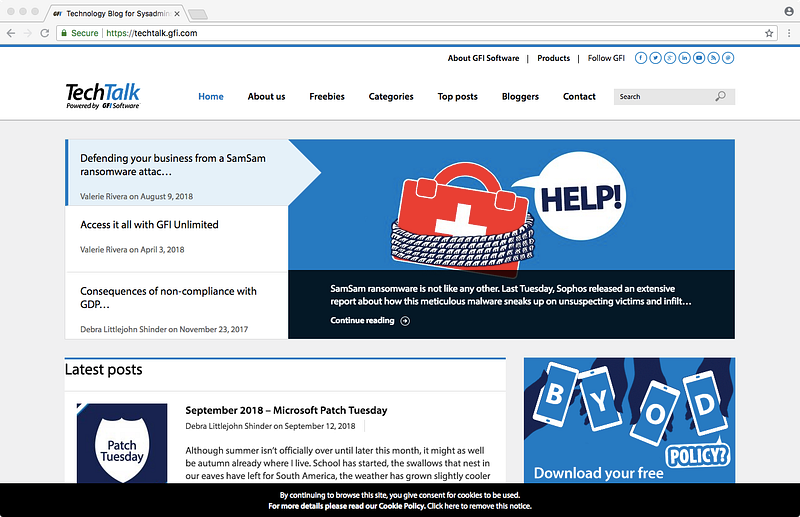The width and height of the screenshot is (800, 517).
Task: Close the Technology Blog browser tab
Action: click(177, 14)
